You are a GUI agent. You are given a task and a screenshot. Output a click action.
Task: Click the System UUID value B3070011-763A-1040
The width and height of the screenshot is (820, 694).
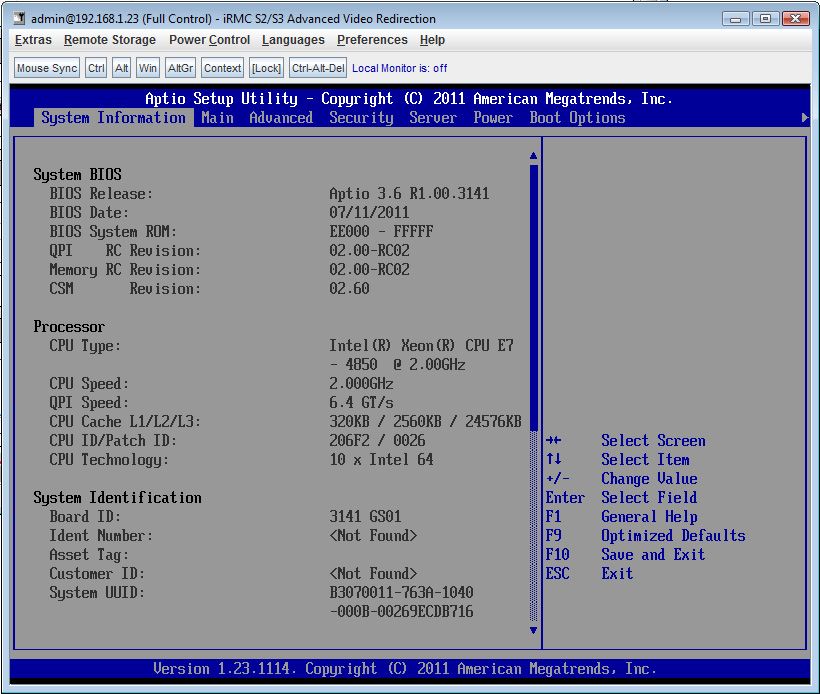coord(402,592)
